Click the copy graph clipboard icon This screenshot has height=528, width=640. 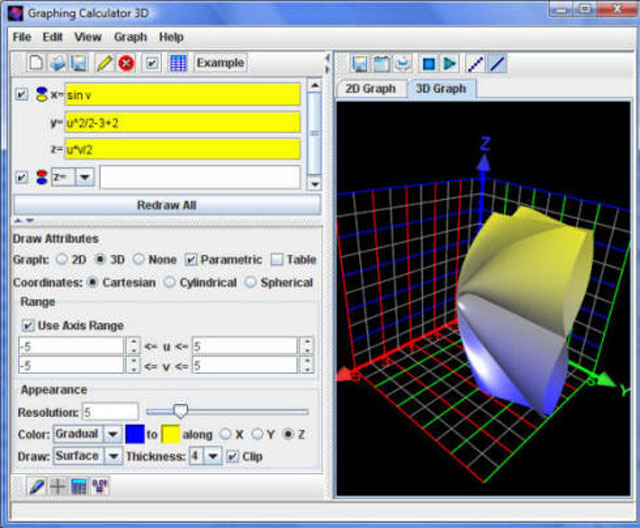point(381,64)
